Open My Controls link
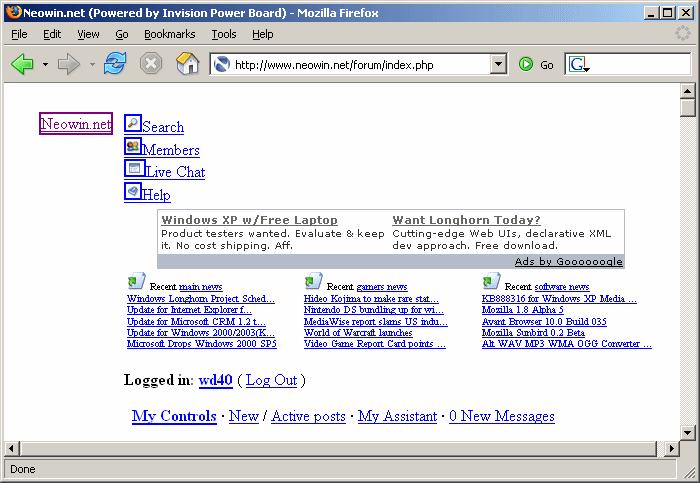 point(174,416)
